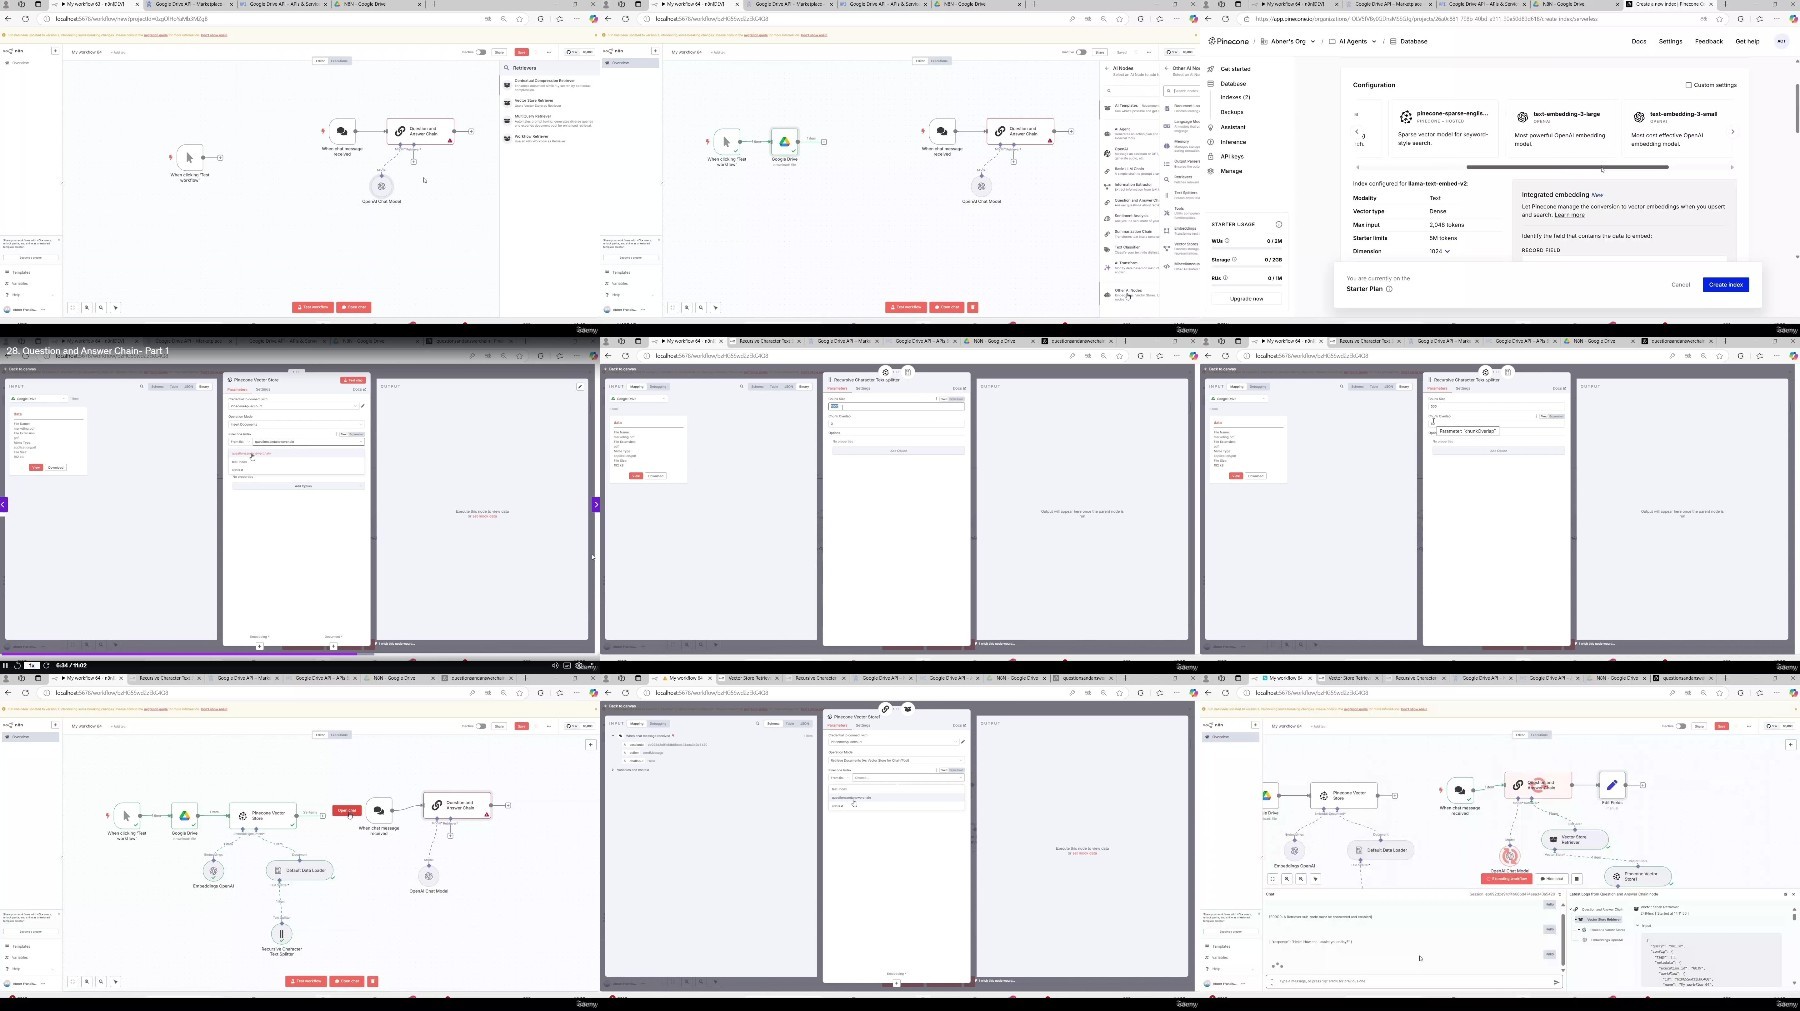
Task: Open the user avatar on the Pinecone page
Action: pos(1781,41)
